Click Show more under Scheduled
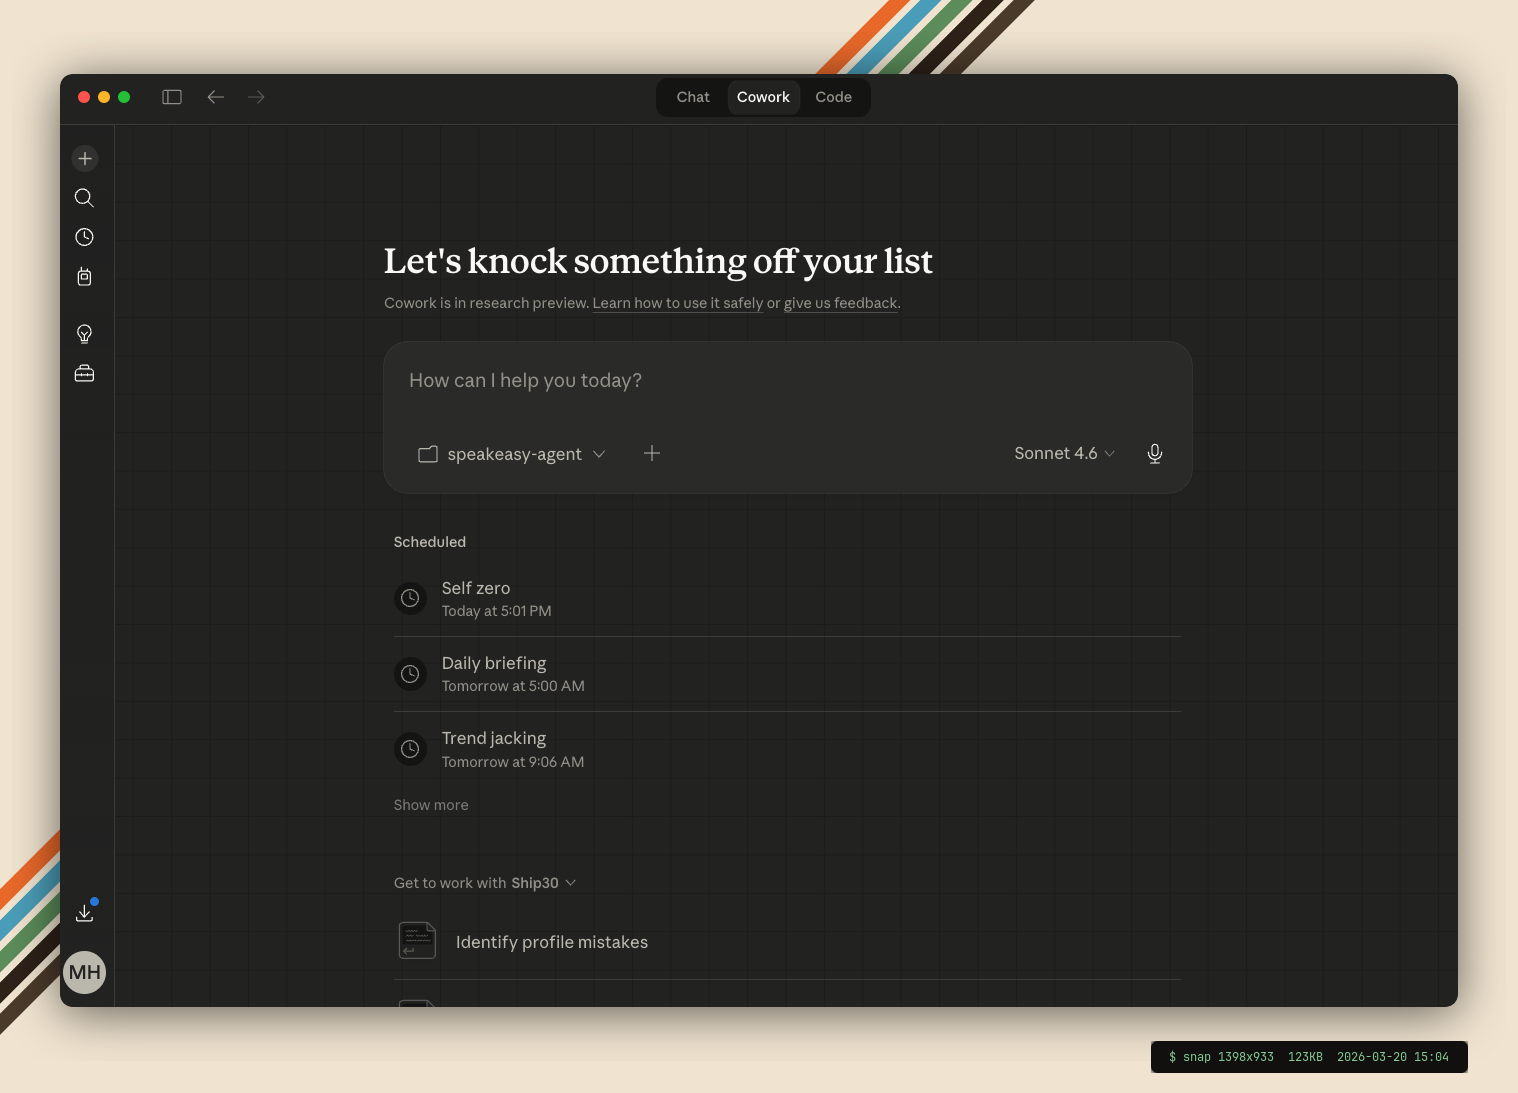The height and width of the screenshot is (1093, 1518). (431, 805)
